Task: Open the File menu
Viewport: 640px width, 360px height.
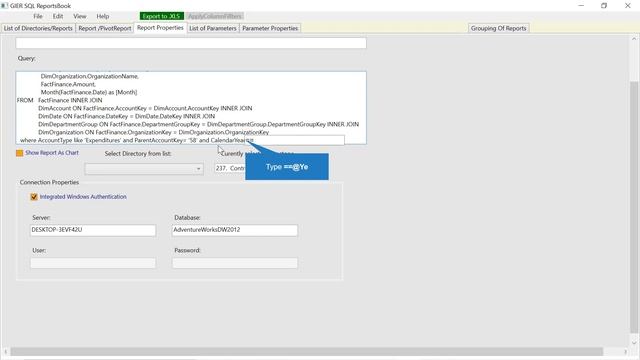Action: tap(38, 16)
